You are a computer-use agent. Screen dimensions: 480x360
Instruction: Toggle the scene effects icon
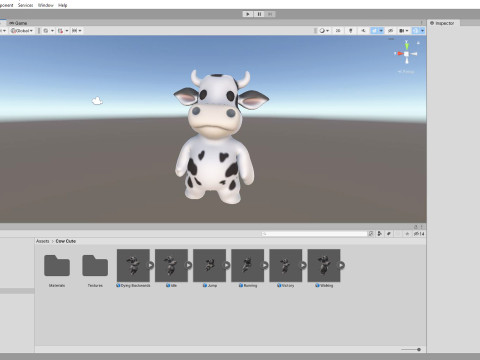(374, 31)
